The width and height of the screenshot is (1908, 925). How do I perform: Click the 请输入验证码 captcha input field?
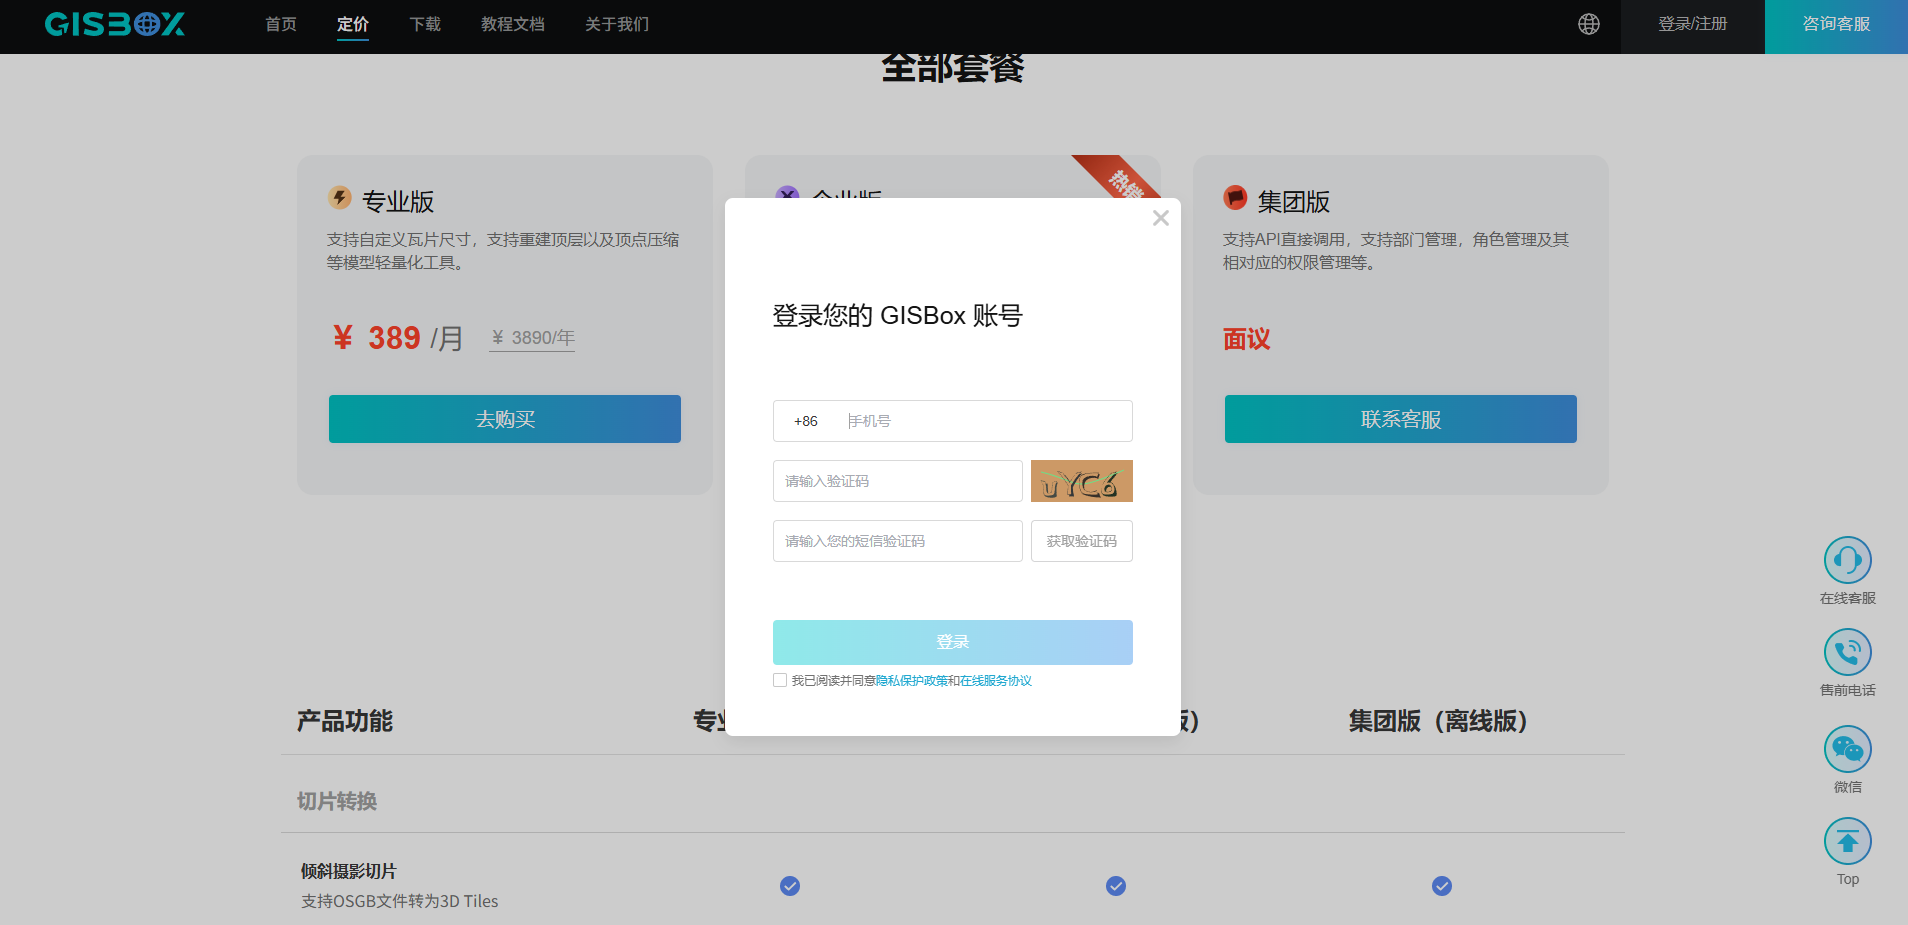tap(897, 481)
